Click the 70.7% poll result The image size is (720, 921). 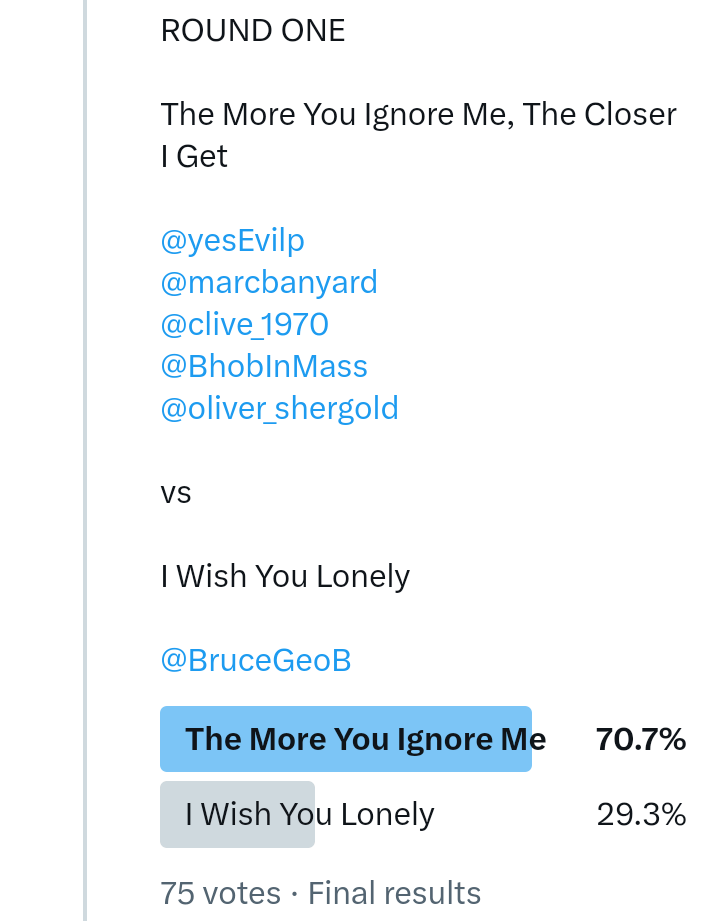[x=640, y=740]
